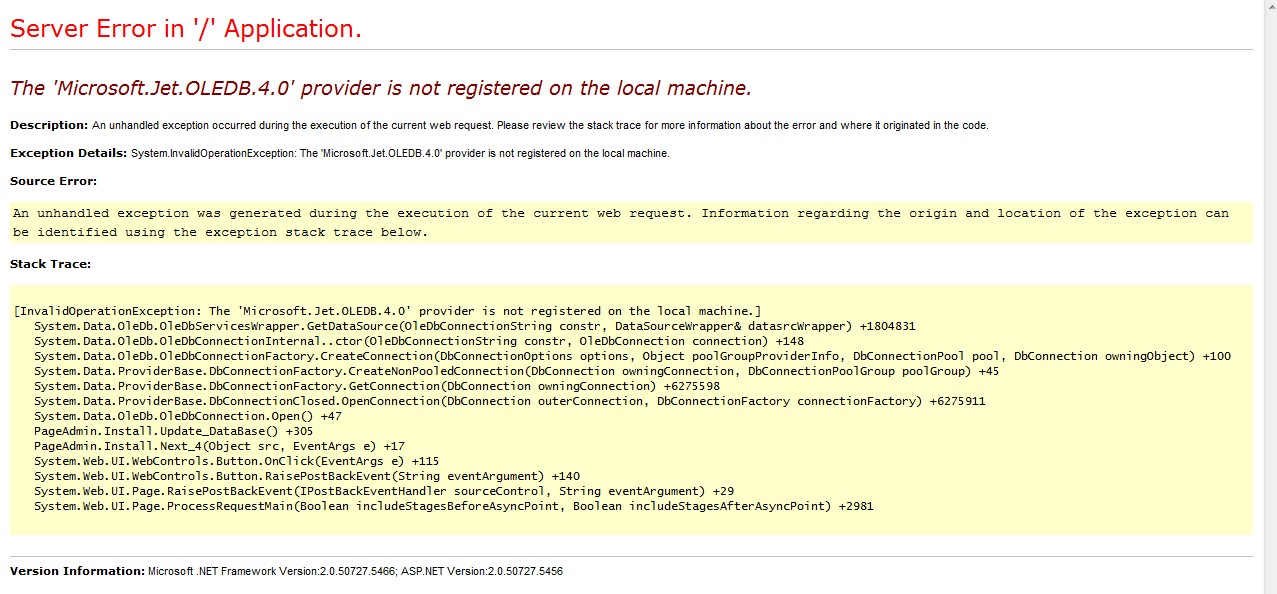The height and width of the screenshot is (594, 1277).
Task: Click the Version Information label at bottom
Action: (x=77, y=571)
